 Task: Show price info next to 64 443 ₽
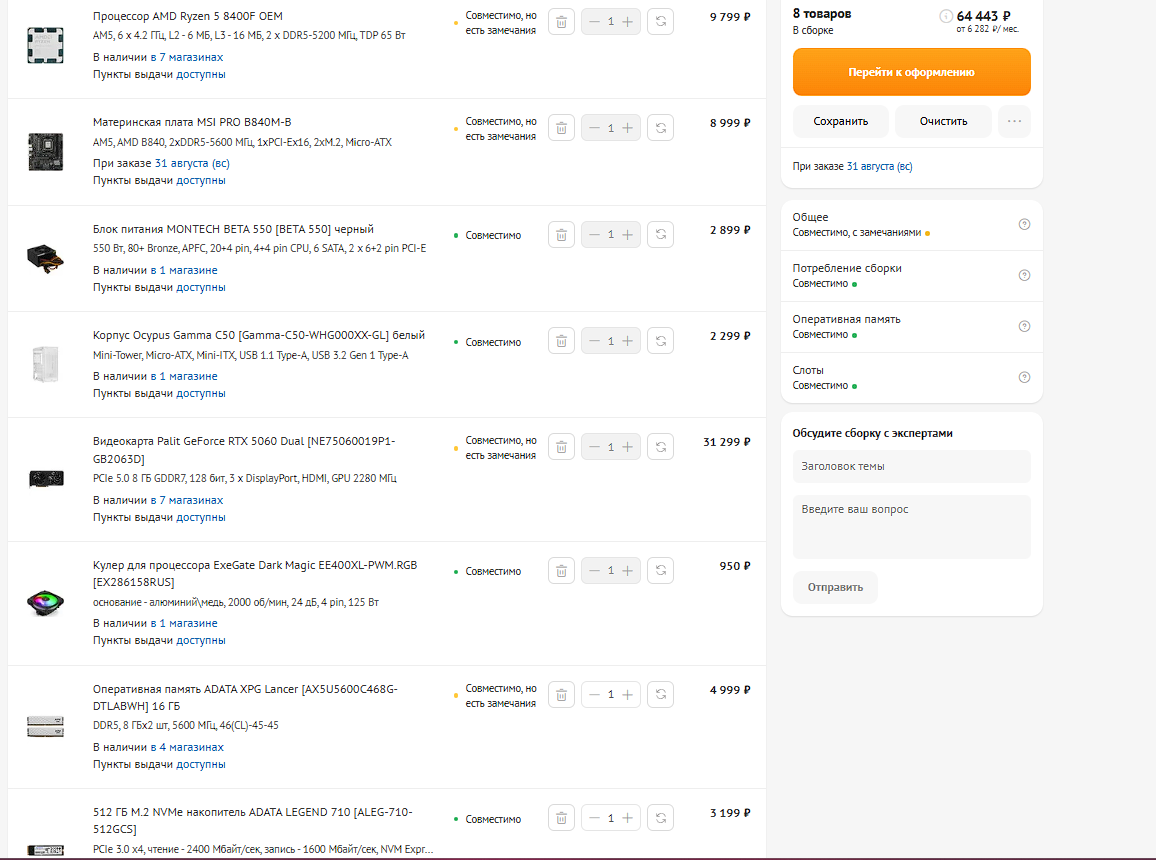click(x=946, y=16)
